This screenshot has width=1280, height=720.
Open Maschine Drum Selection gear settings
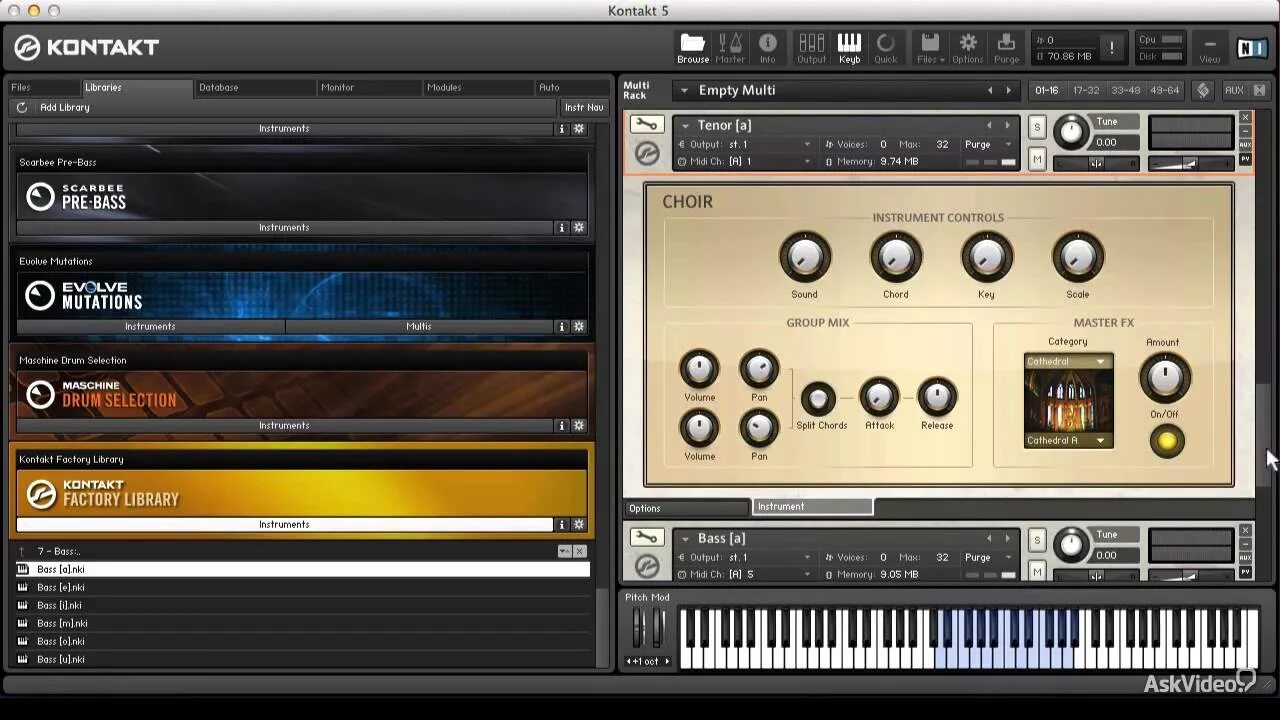click(578, 425)
